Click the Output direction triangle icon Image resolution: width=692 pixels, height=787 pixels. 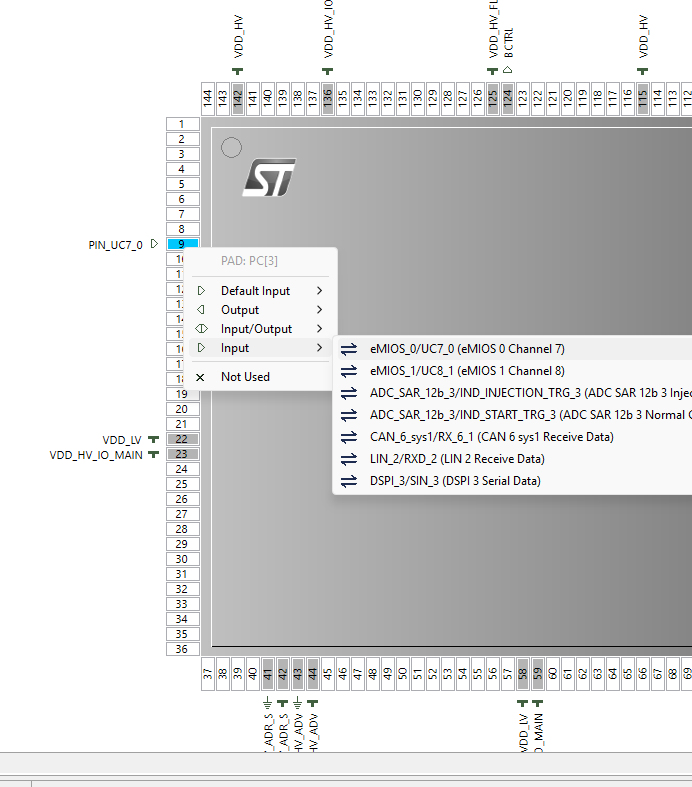point(201,310)
